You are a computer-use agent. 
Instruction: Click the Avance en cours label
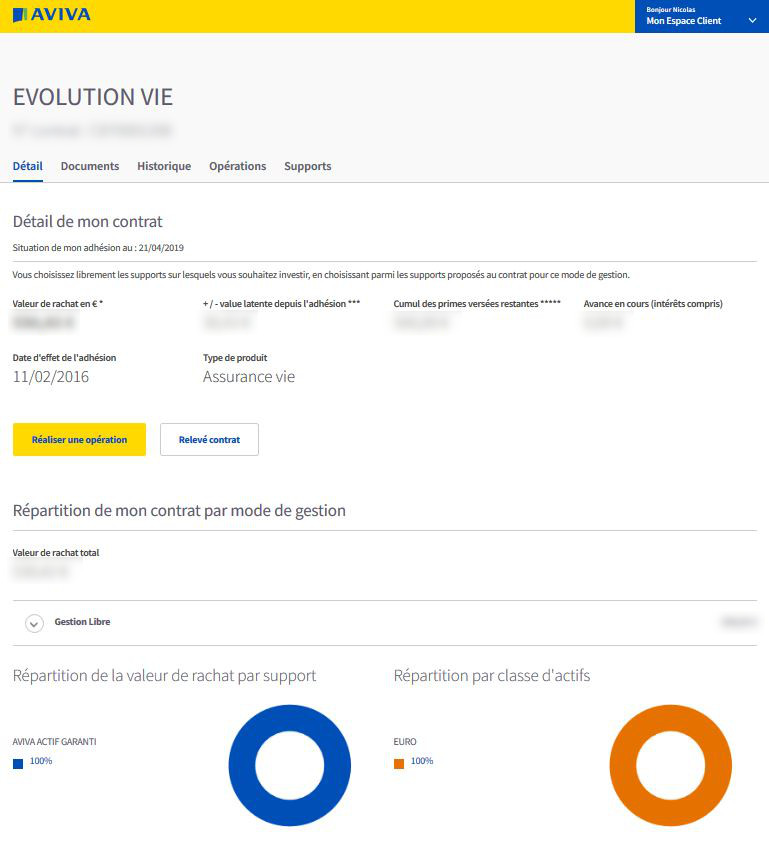pos(653,303)
